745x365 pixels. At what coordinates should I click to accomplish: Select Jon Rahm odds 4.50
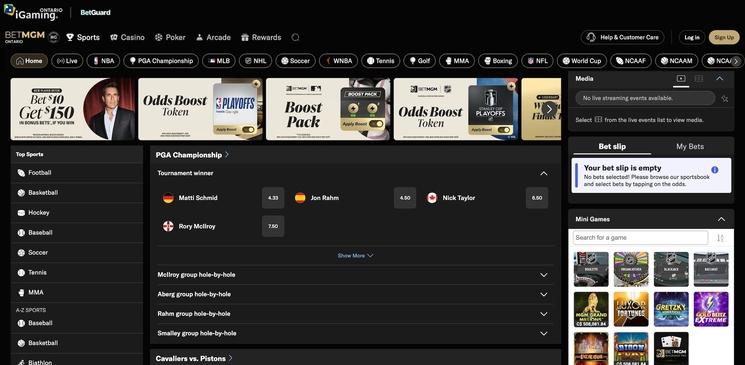coord(405,198)
